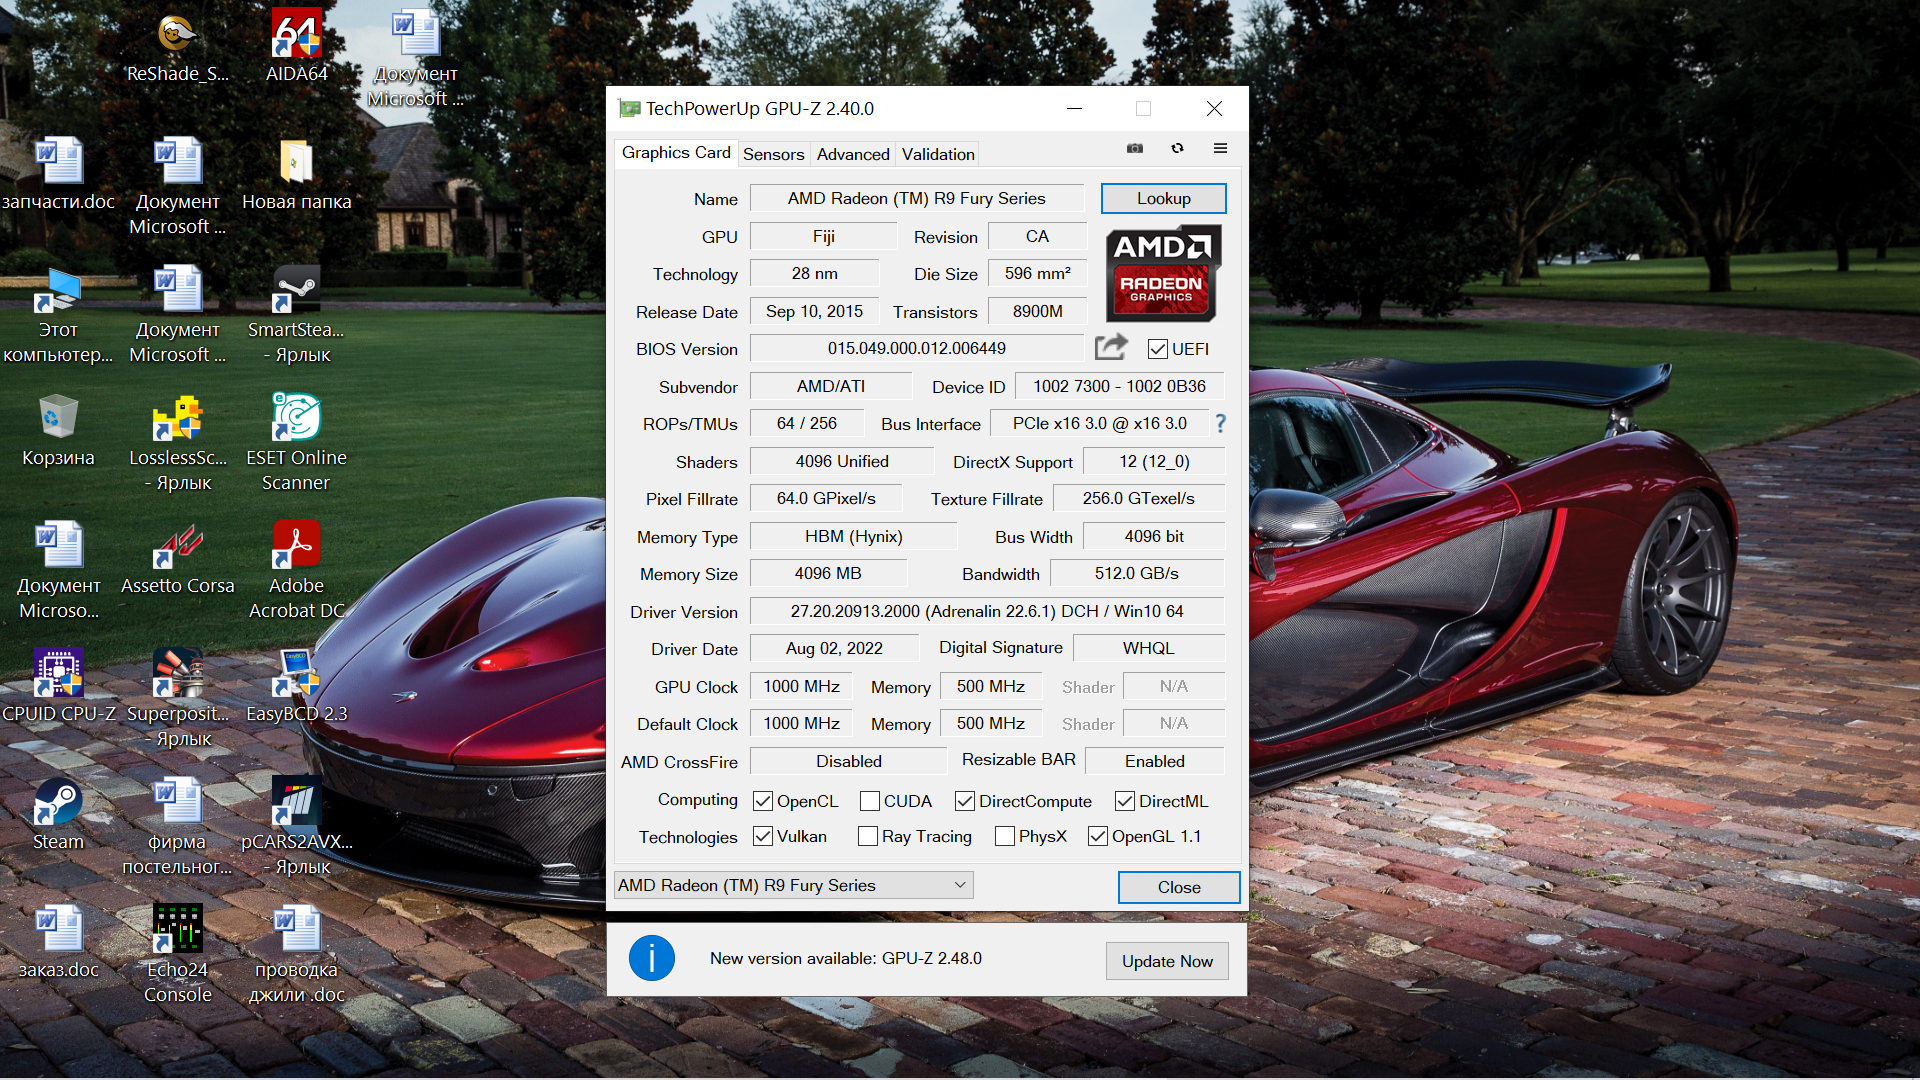Screen dimensions: 1920x1080
Task: Click the BIOS Version value field
Action: [916, 348]
